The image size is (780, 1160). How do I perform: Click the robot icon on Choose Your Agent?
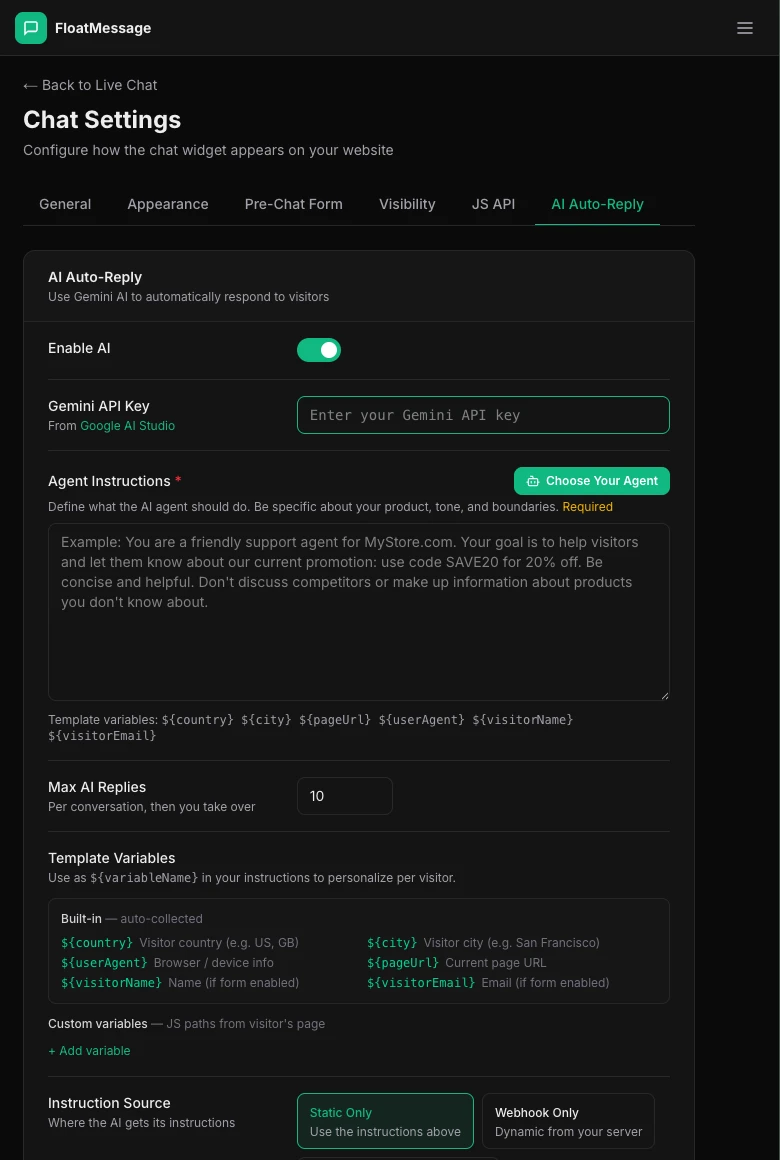533,481
